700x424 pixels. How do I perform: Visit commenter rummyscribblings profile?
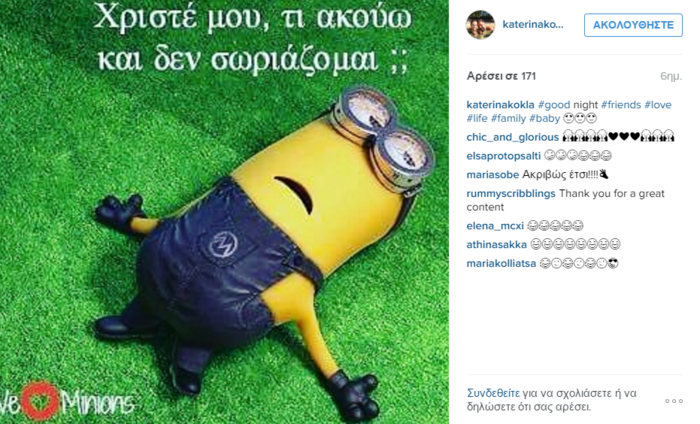(x=511, y=194)
